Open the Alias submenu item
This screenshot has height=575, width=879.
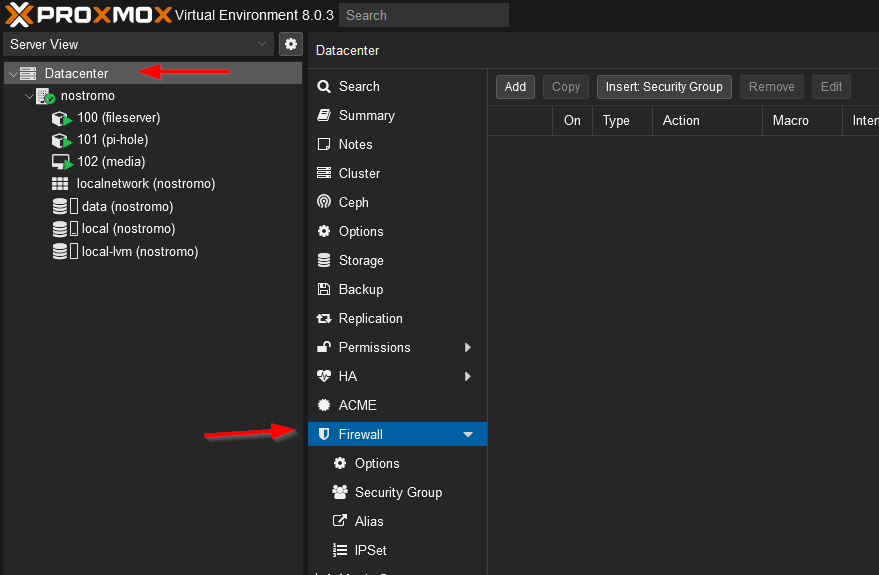tap(397, 521)
